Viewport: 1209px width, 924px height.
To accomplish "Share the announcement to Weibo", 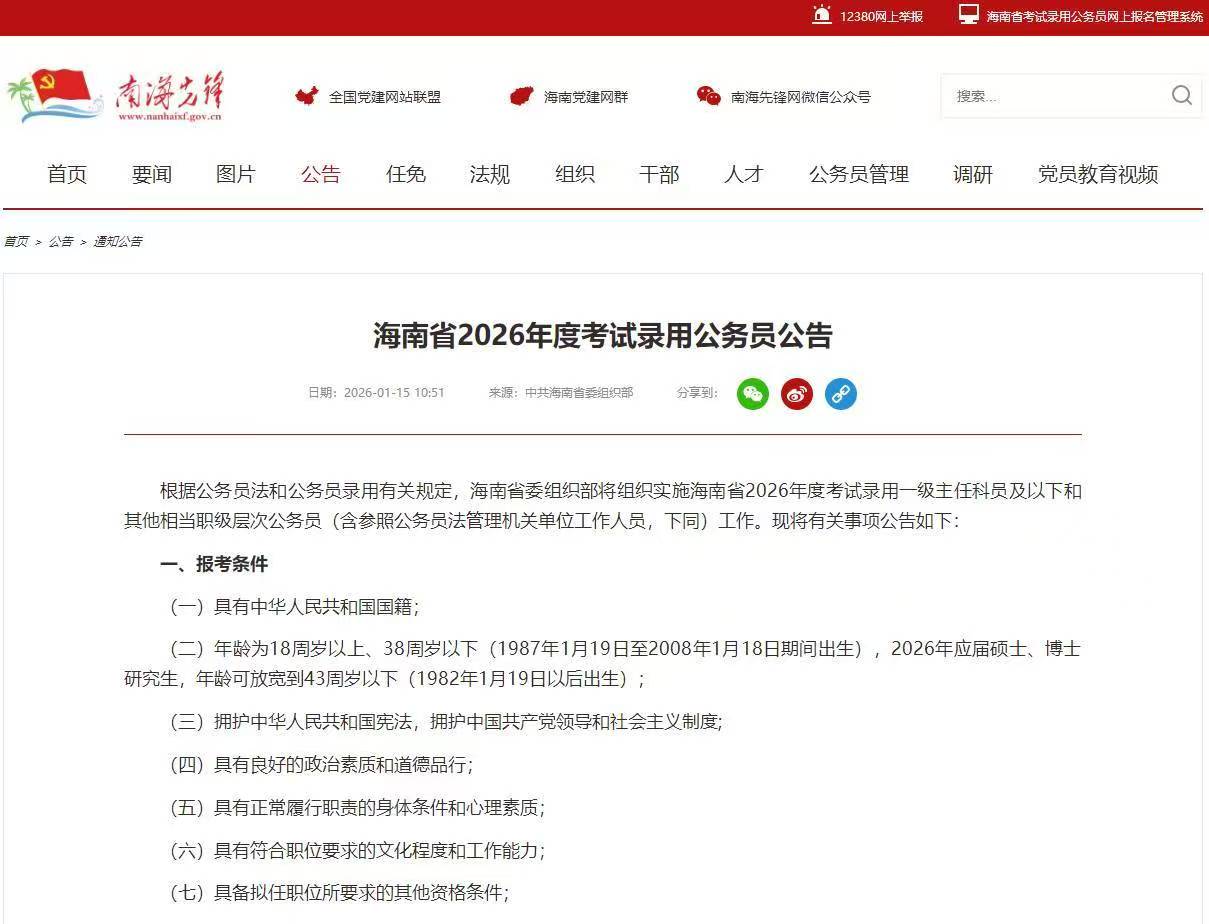I will click(x=796, y=394).
